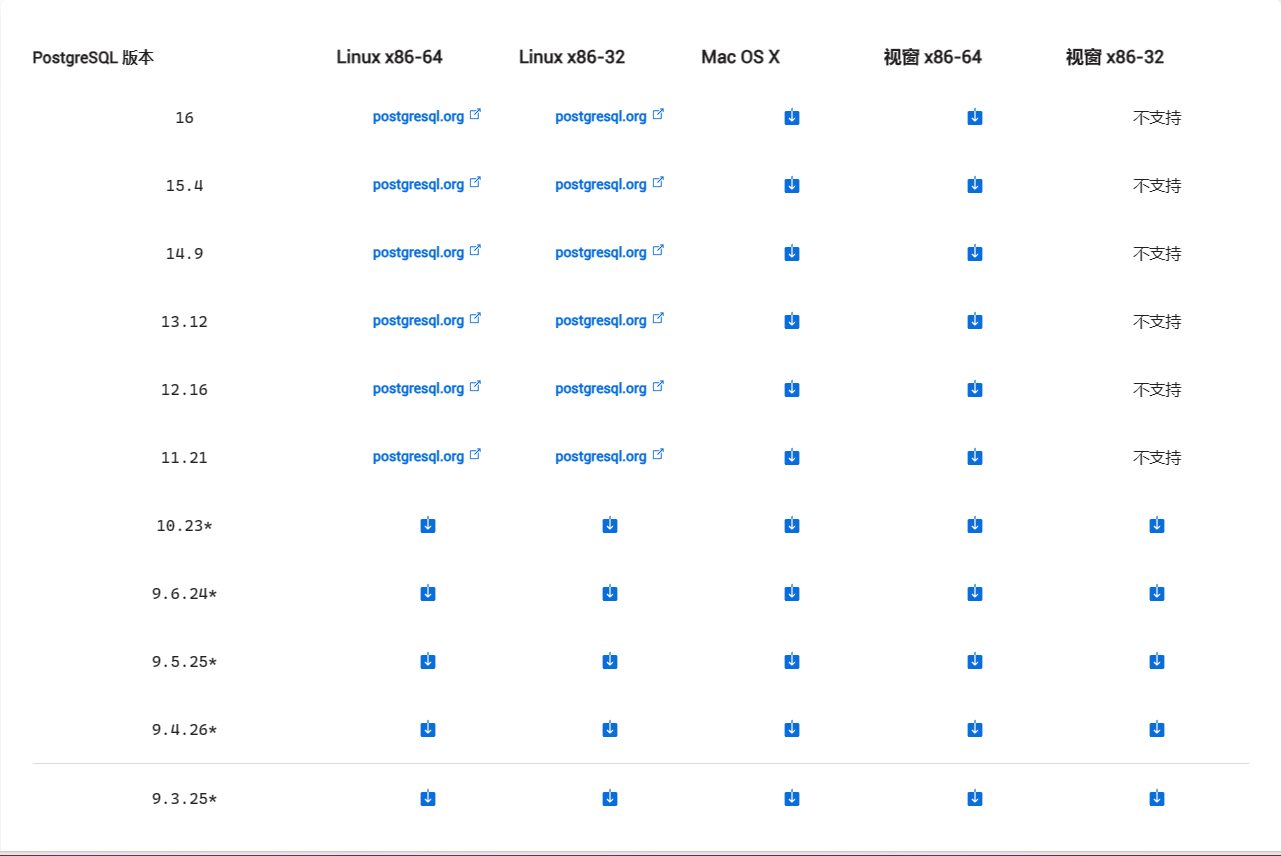
Task: Download PostgreSQL 9.4.26 for Mac OS X
Action: (x=792, y=729)
